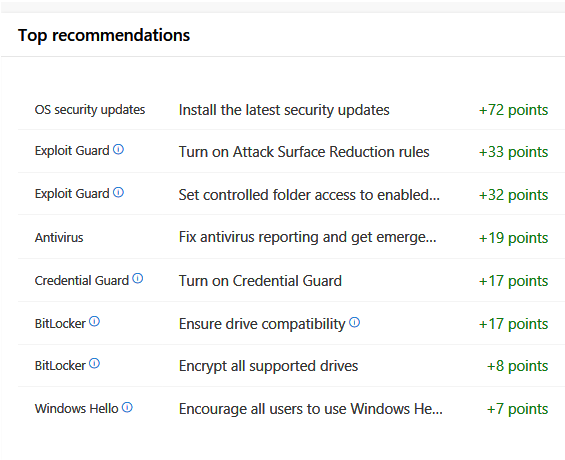Open Set controlled folder access recommendation
This screenshot has height=460, width=565.
(309, 195)
